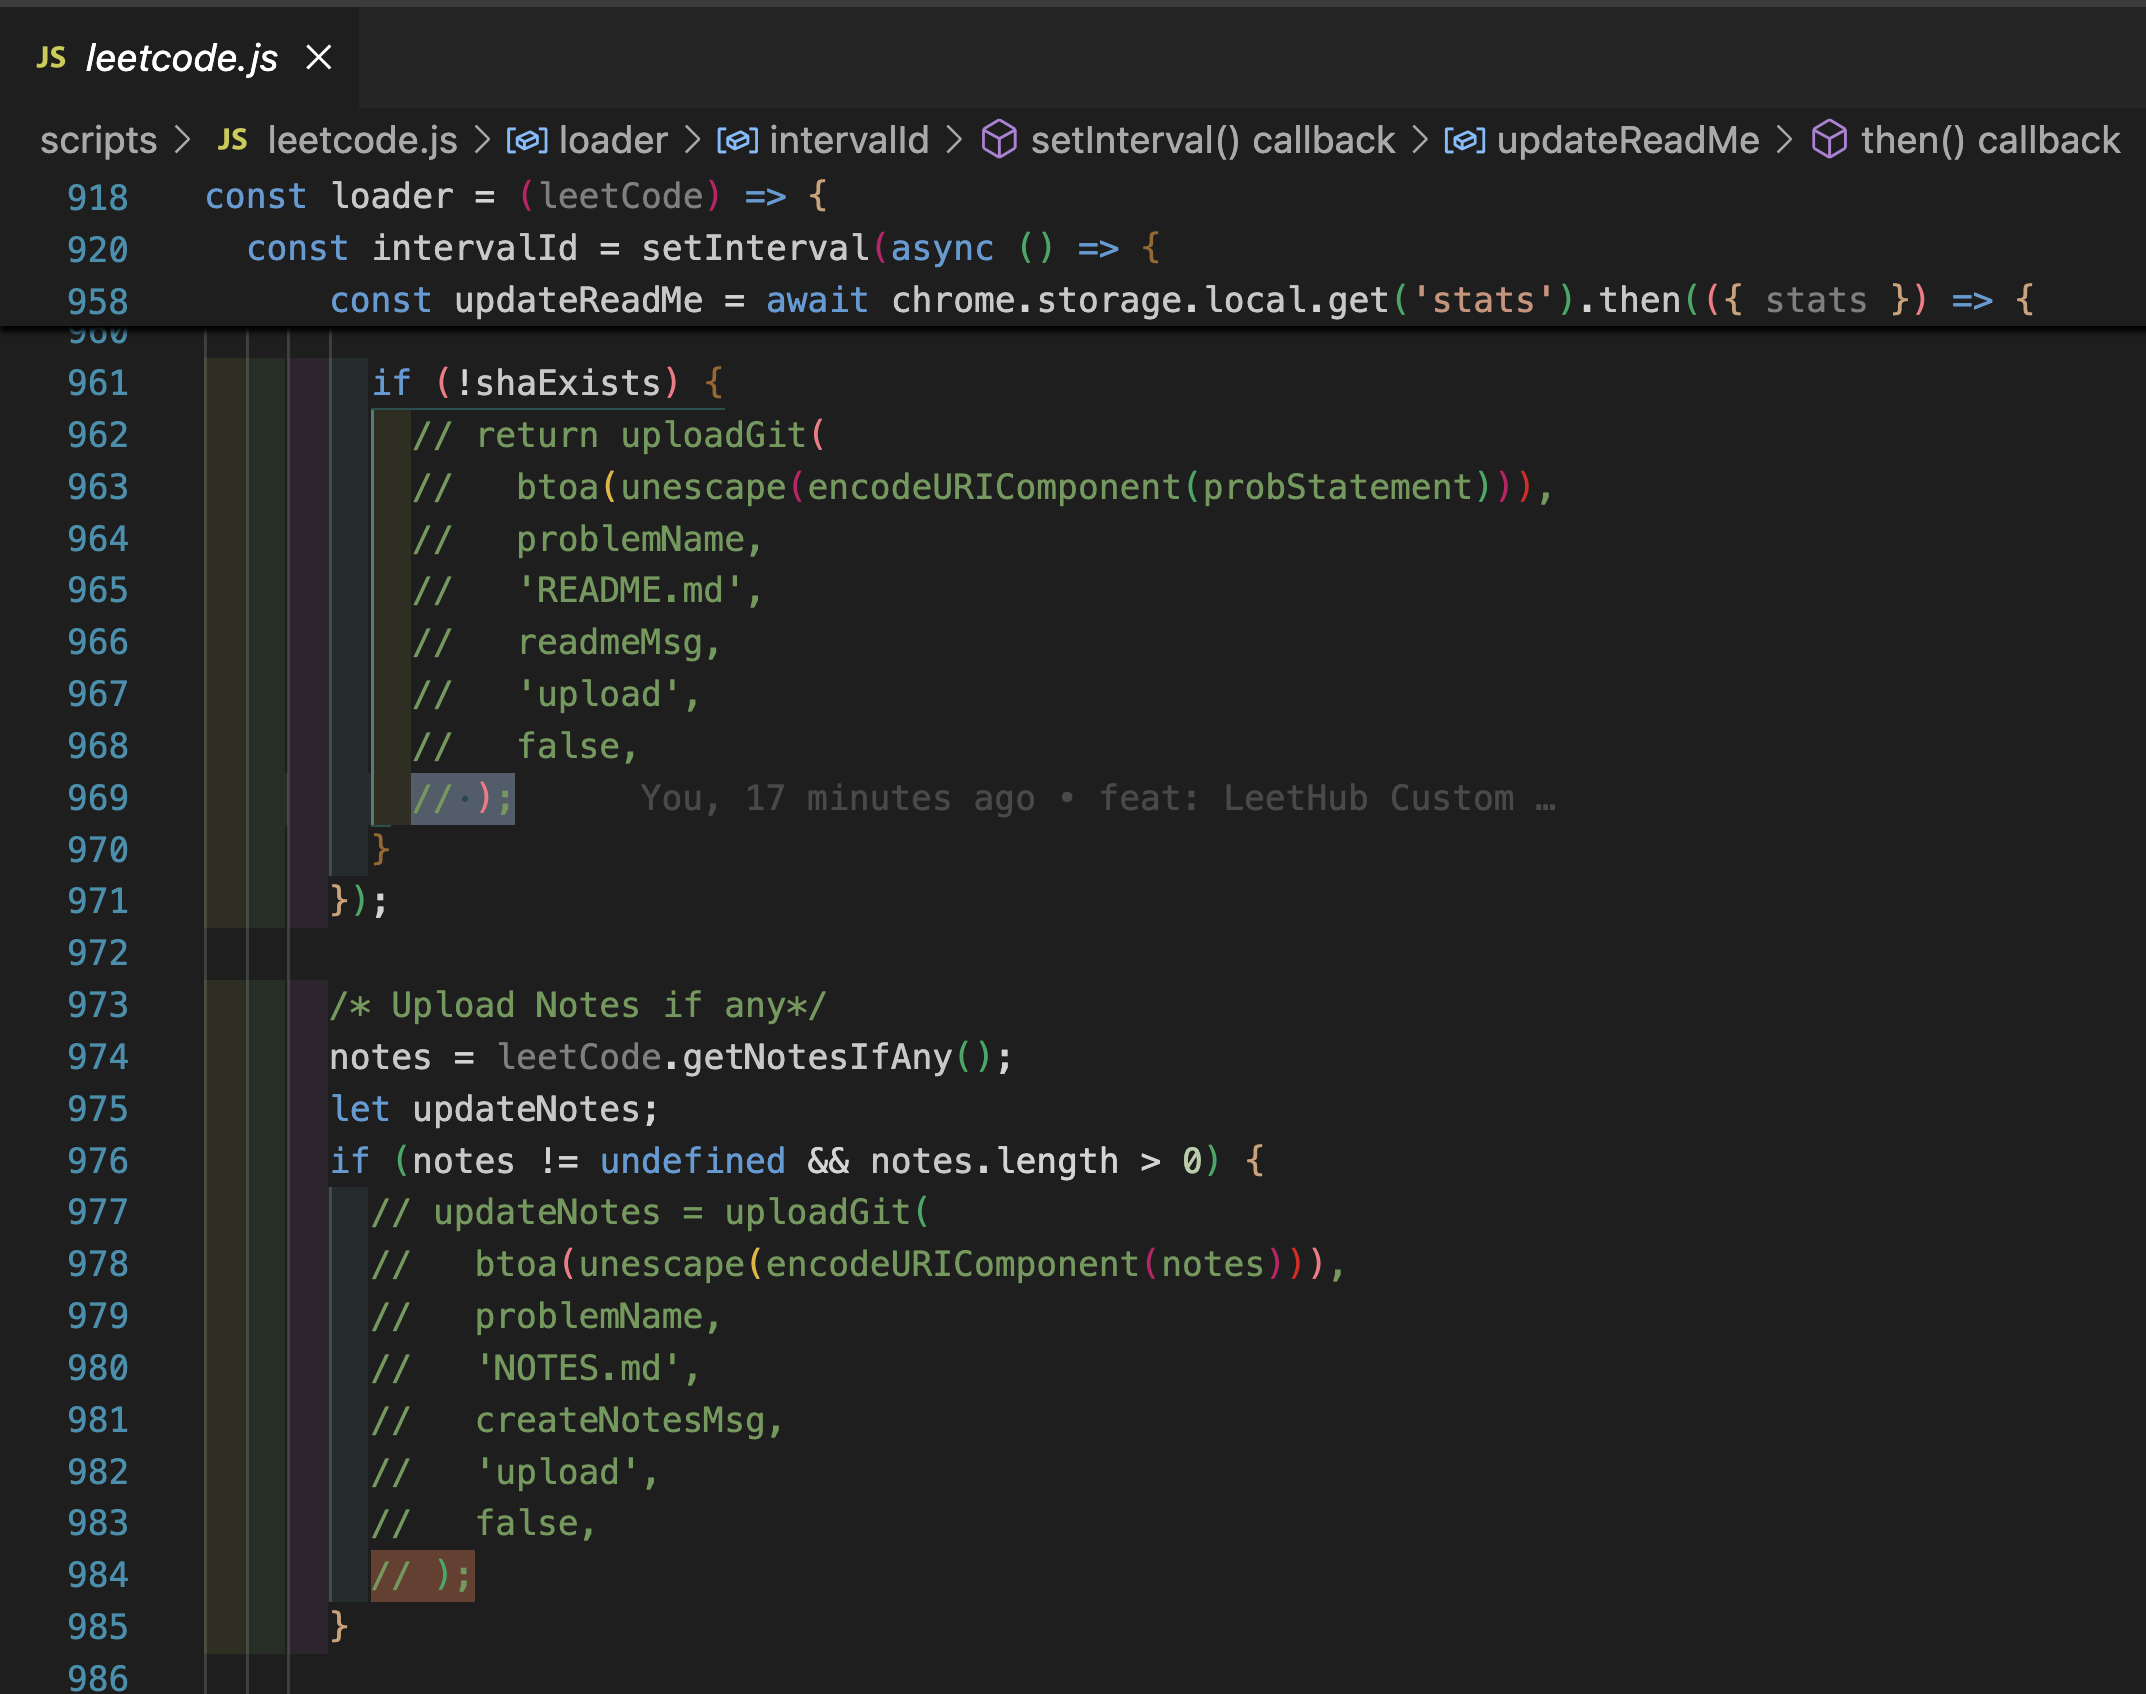Screen dimensions: 2146x1694
Task: Expand chevron after updateReadMe breadcrumb
Action: click(1784, 140)
